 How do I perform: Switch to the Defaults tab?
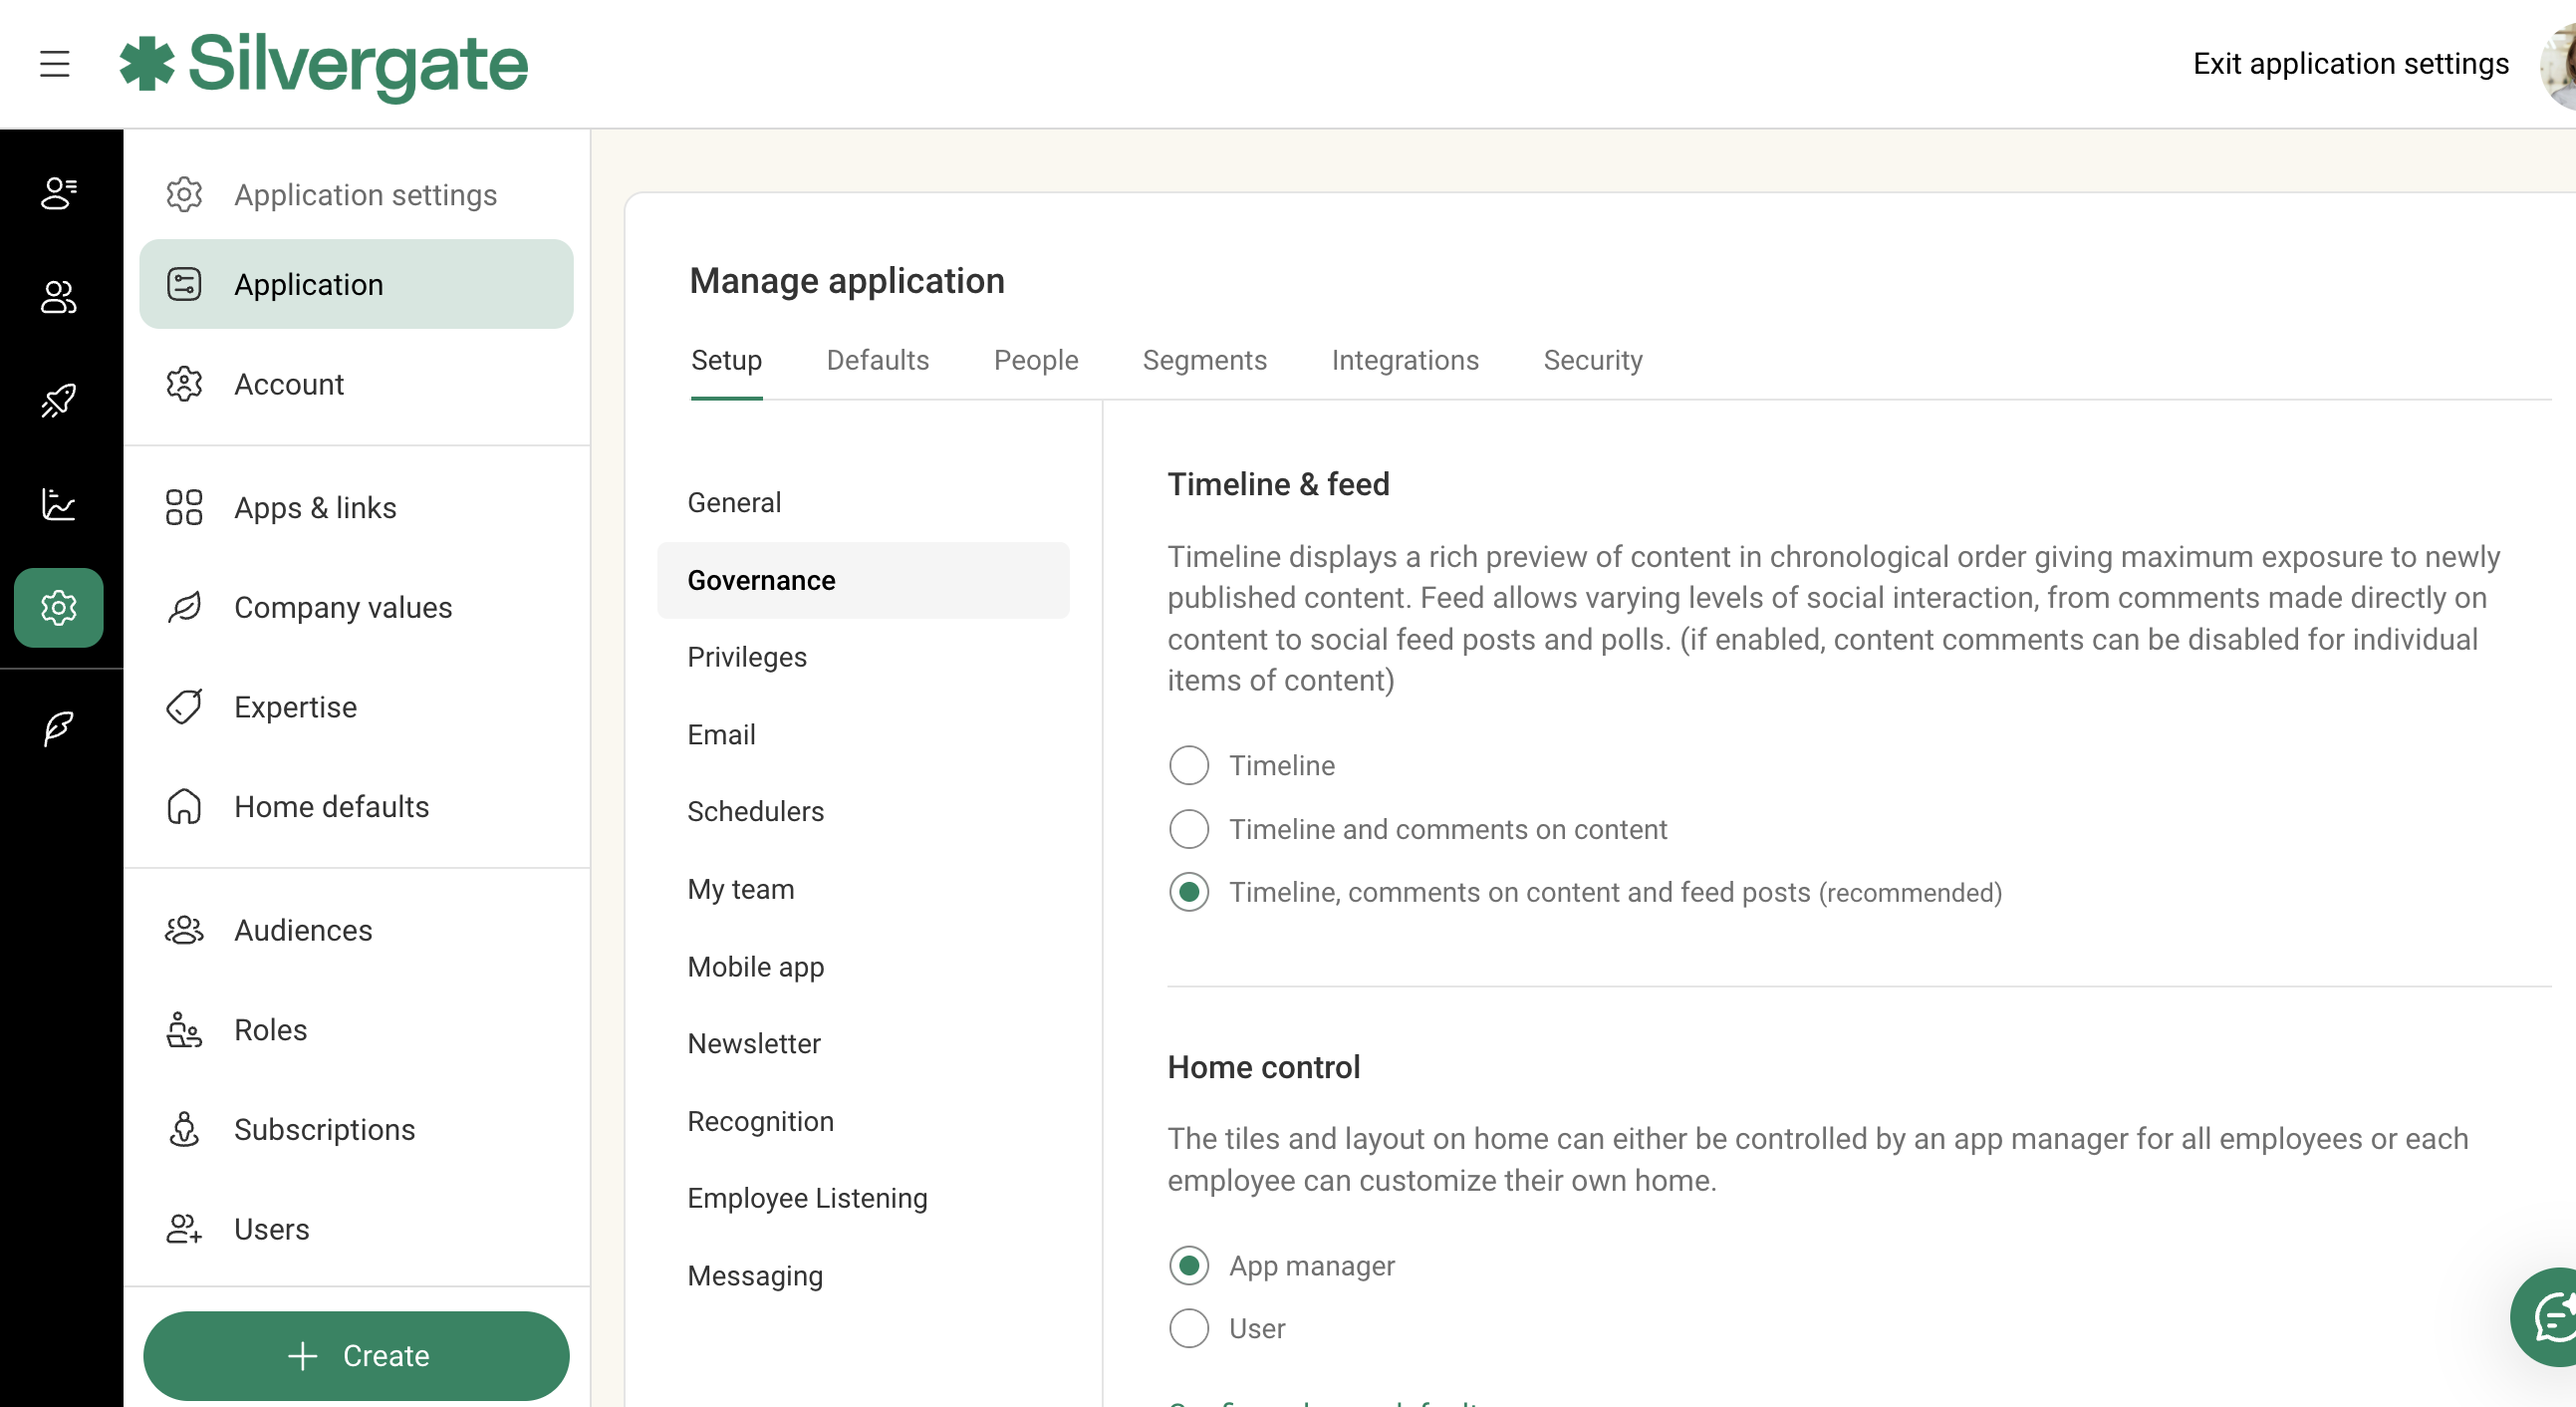pos(877,360)
